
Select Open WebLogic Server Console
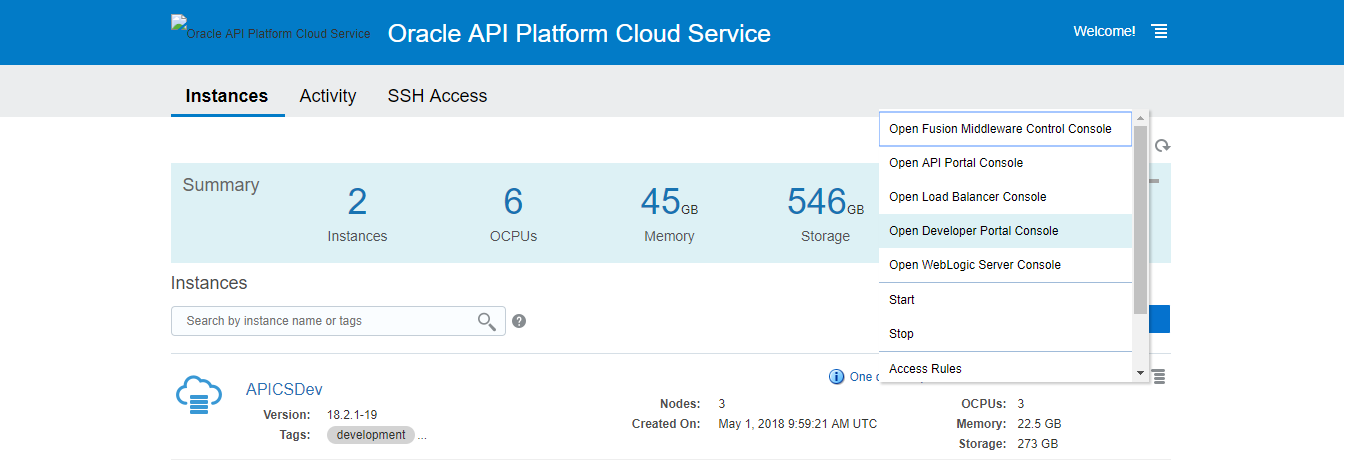tap(1005, 265)
